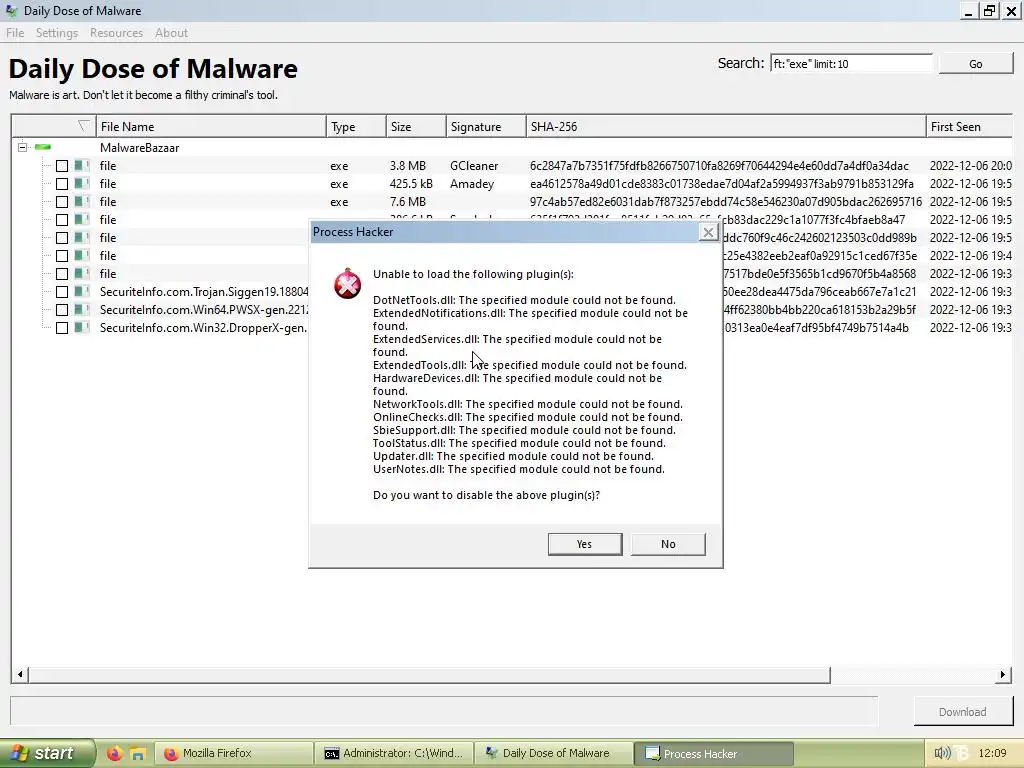The height and width of the screenshot is (768, 1024).
Task: Check the Amadey file checkbox
Action: (62, 184)
